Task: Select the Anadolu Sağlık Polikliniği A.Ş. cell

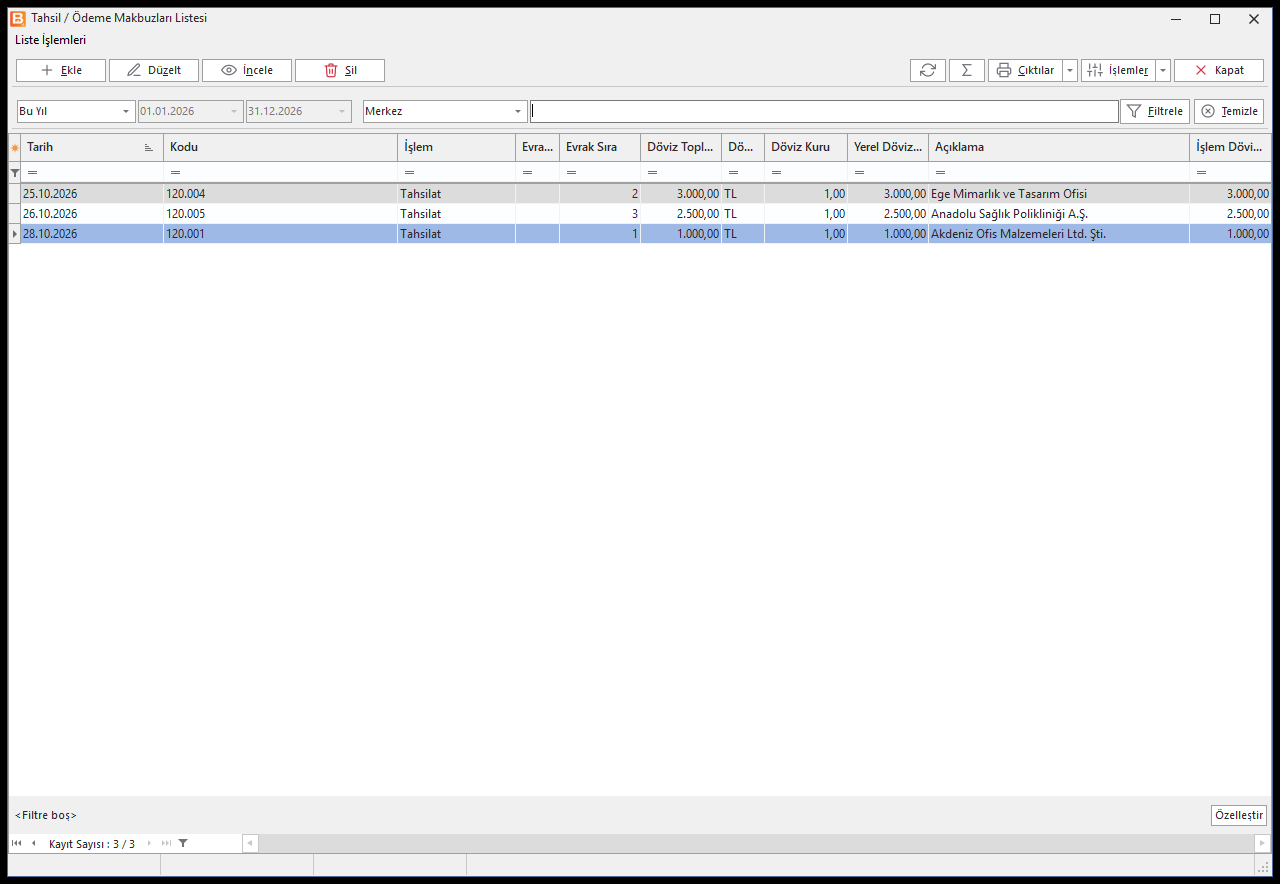Action: point(1059,214)
